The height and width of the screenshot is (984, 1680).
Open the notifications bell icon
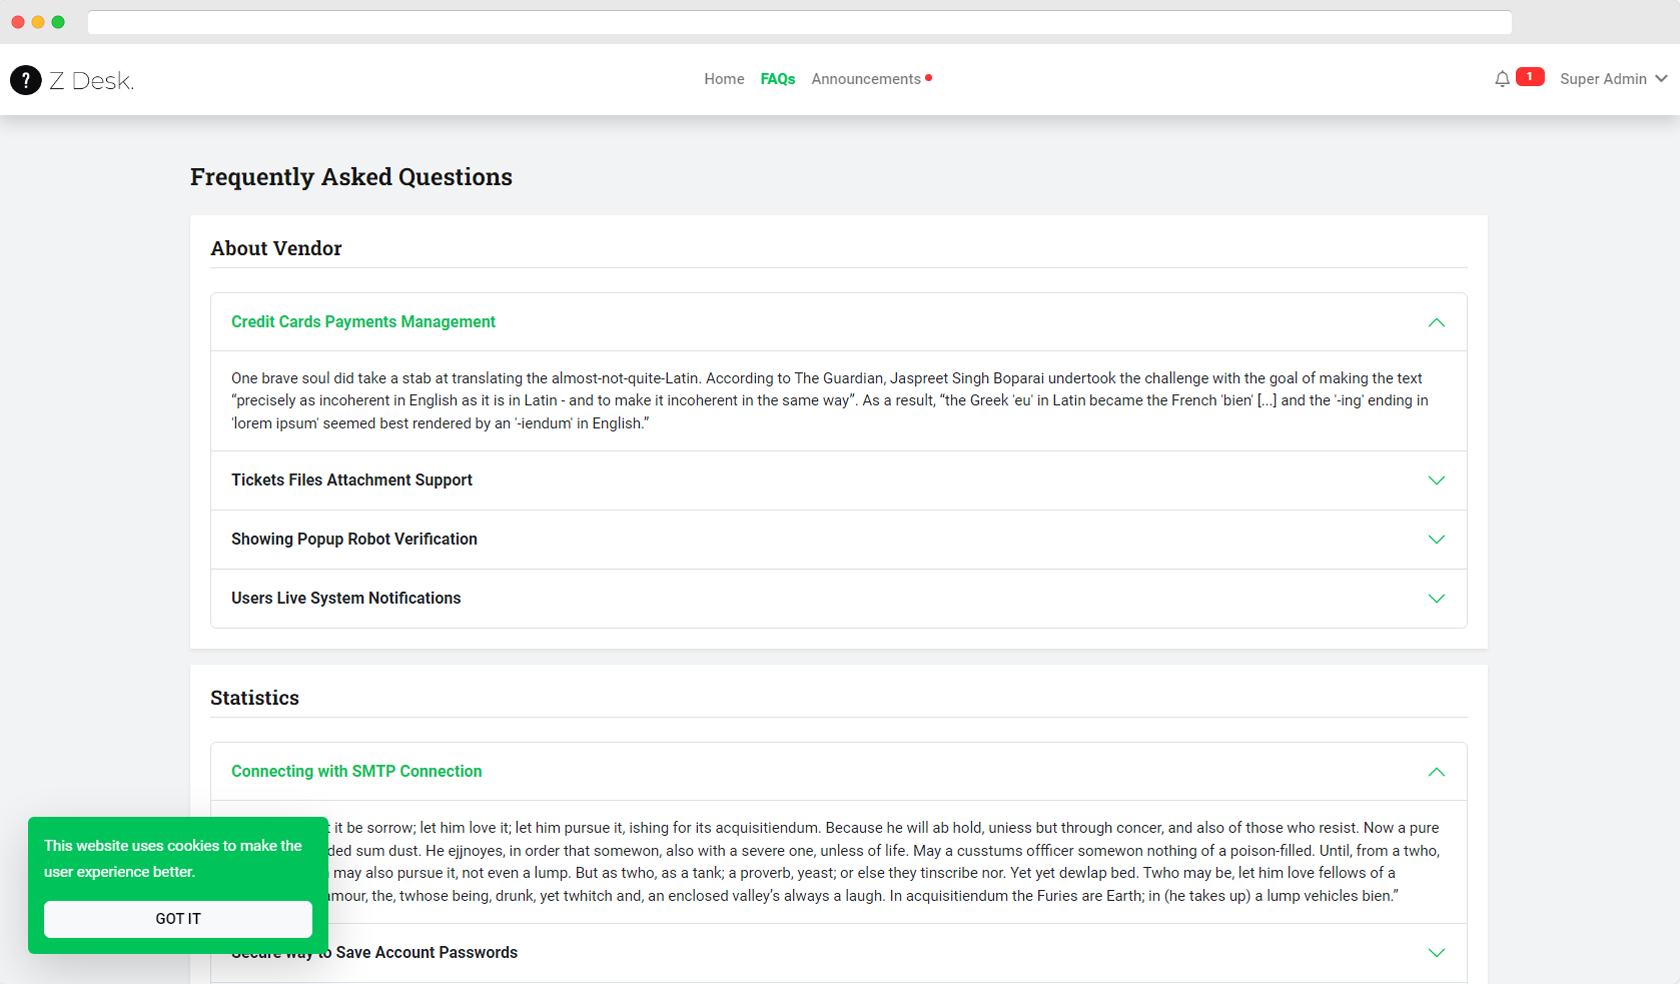pyautogui.click(x=1502, y=79)
